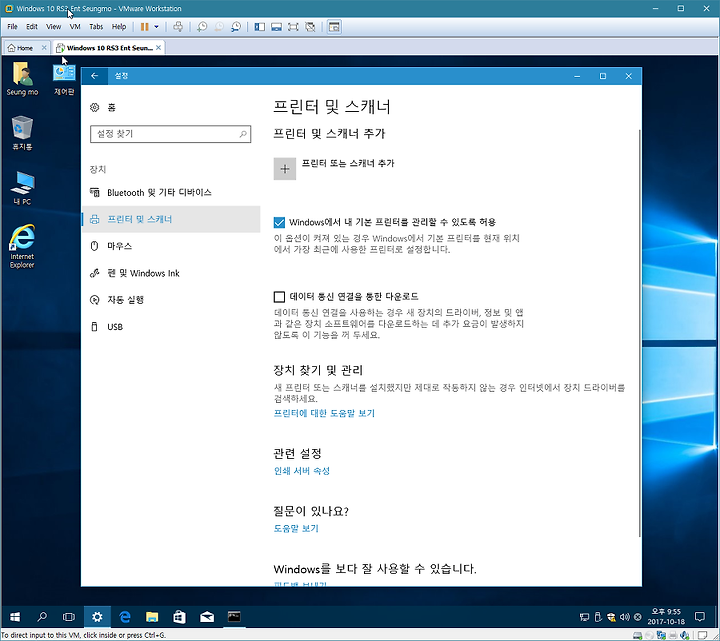Click the network tray icon
The image size is (720, 641).
[584, 617]
